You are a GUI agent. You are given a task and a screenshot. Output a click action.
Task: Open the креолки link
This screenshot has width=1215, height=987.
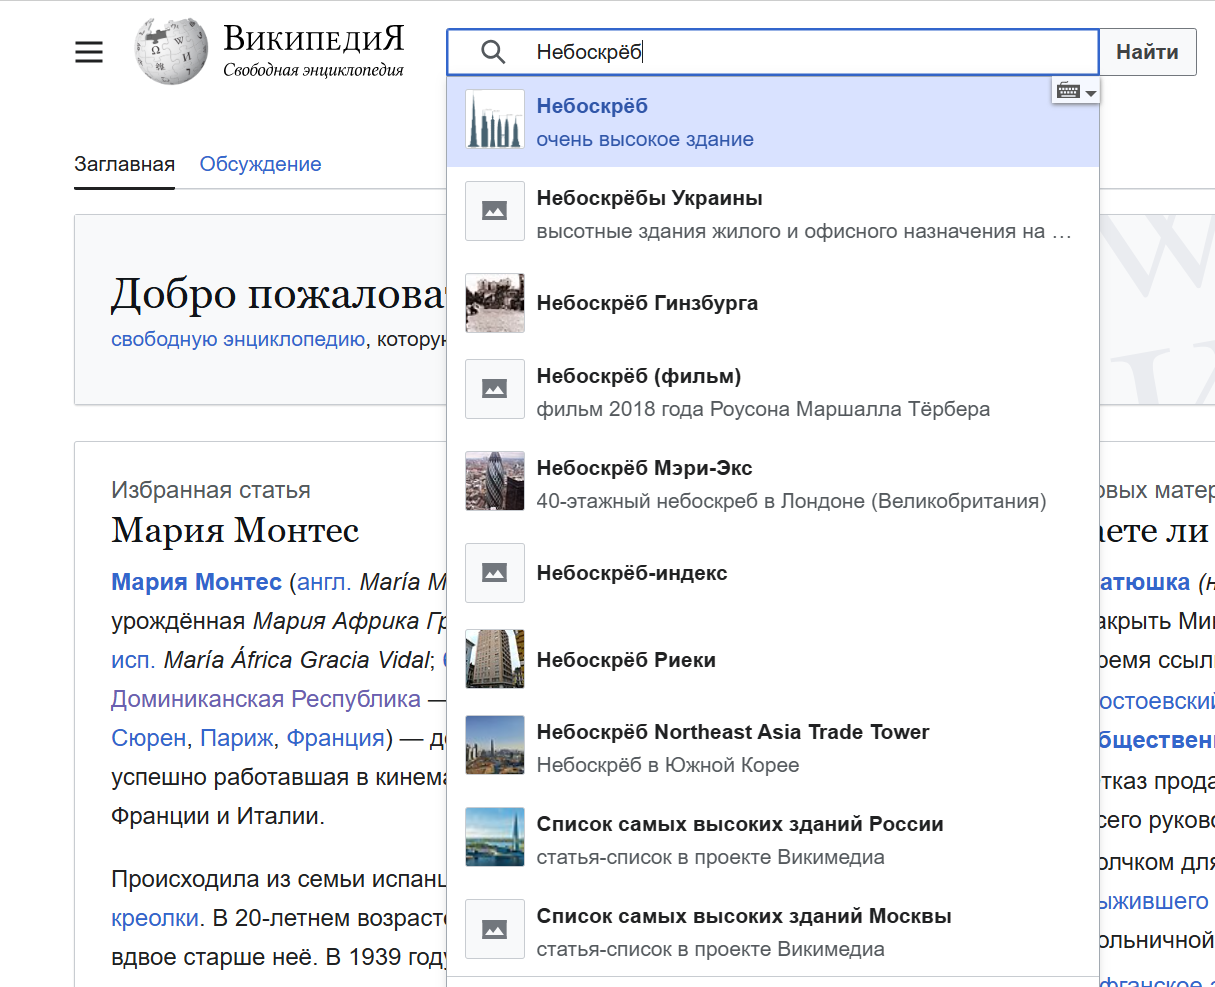(156, 918)
